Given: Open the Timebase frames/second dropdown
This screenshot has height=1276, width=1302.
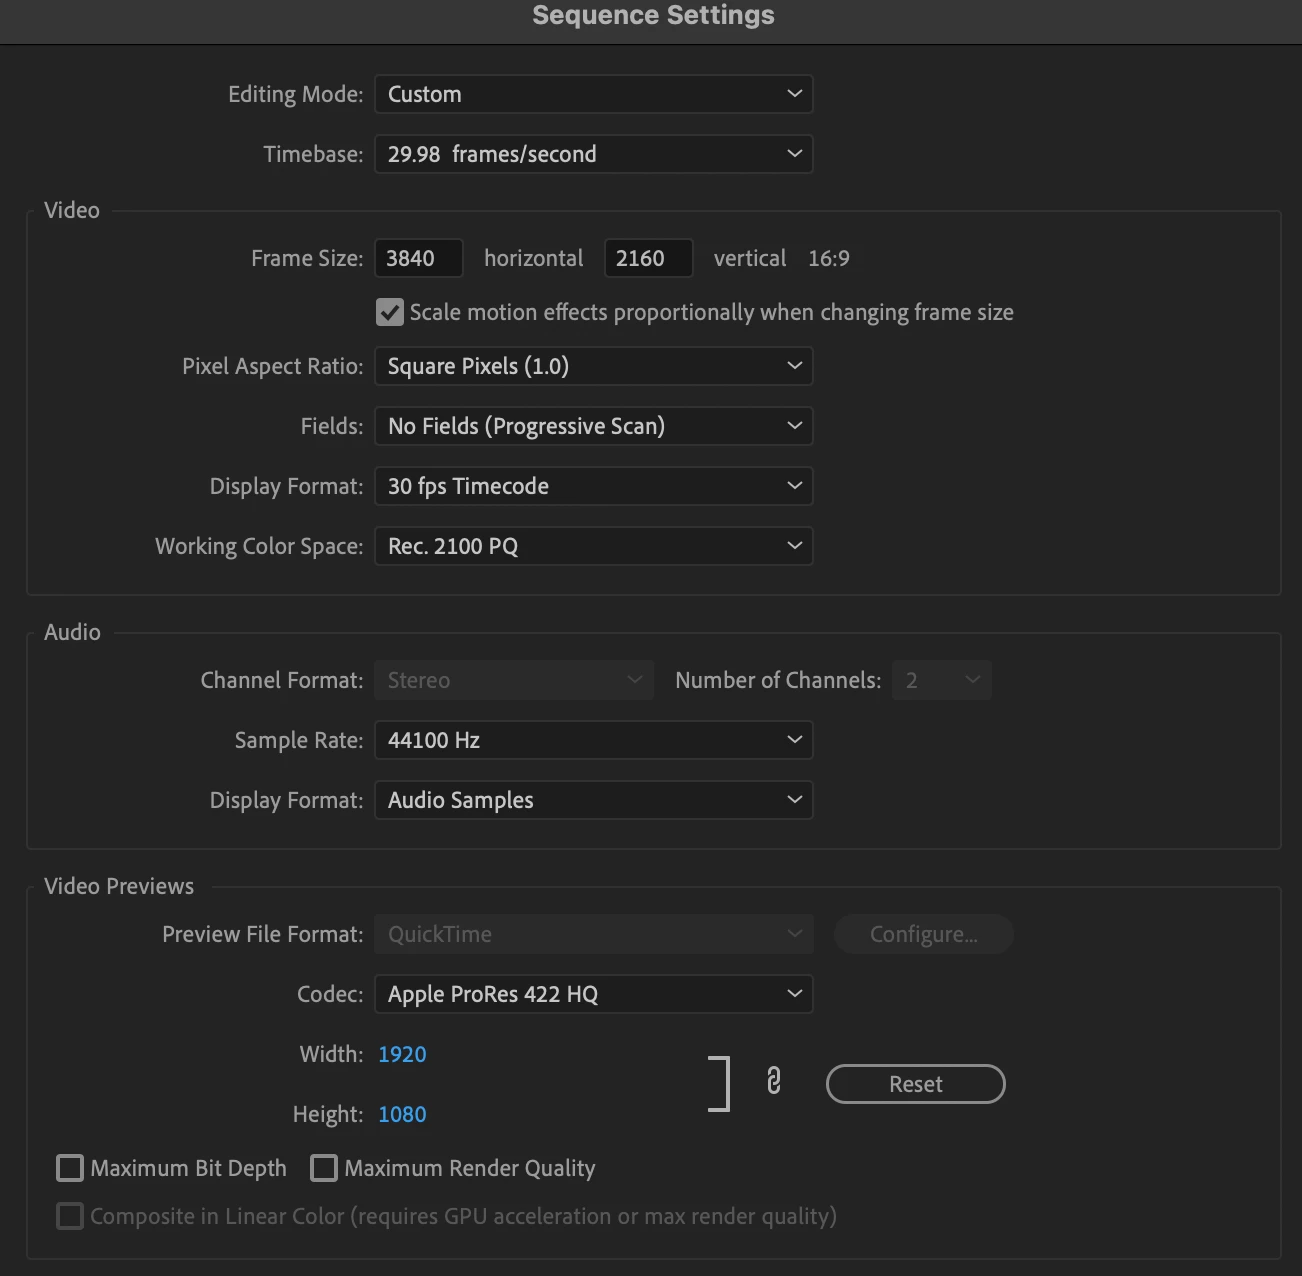Looking at the screenshot, I should 593,154.
